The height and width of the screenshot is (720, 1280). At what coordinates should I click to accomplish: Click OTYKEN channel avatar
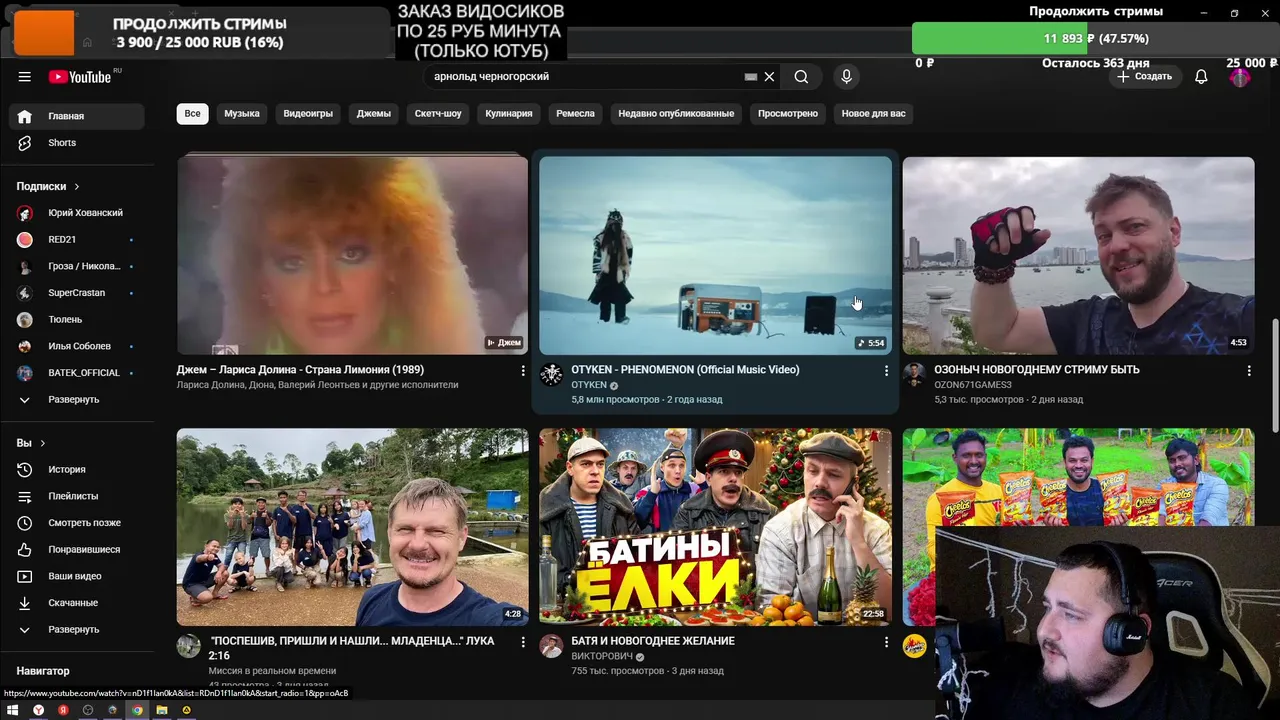(551, 375)
